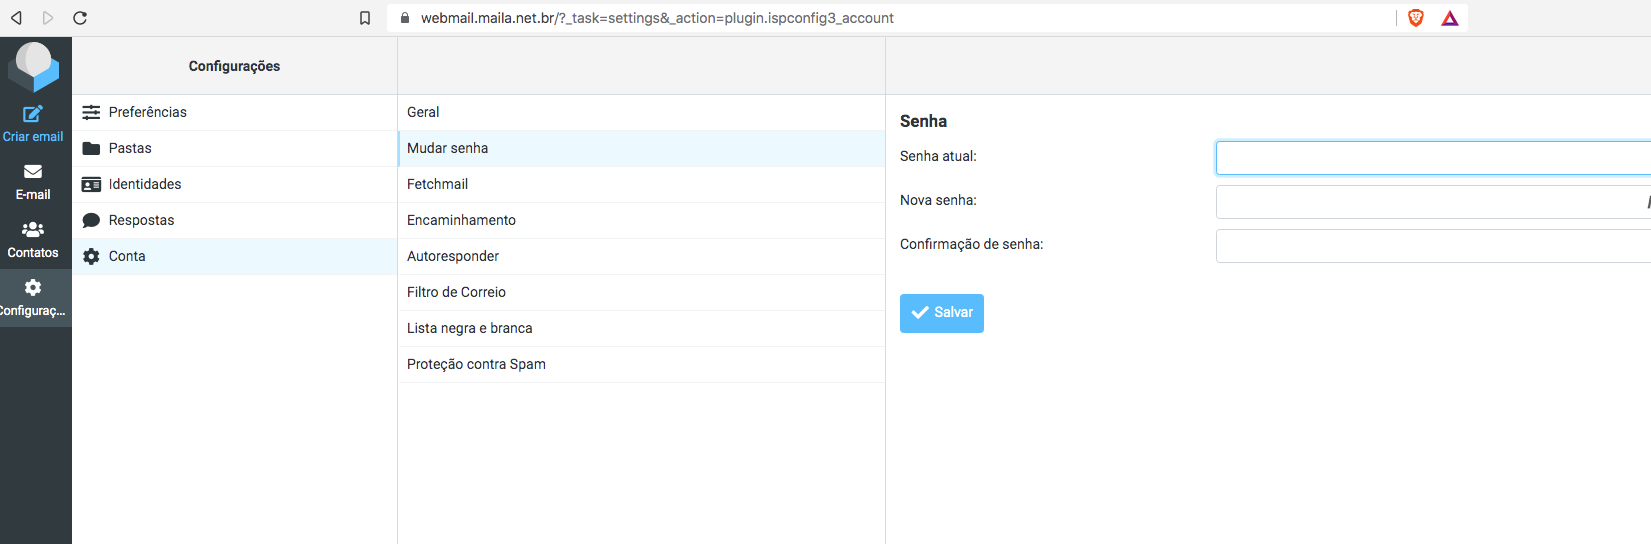Go back with the browser back arrow
The image size is (1651, 544).
click(x=16, y=18)
